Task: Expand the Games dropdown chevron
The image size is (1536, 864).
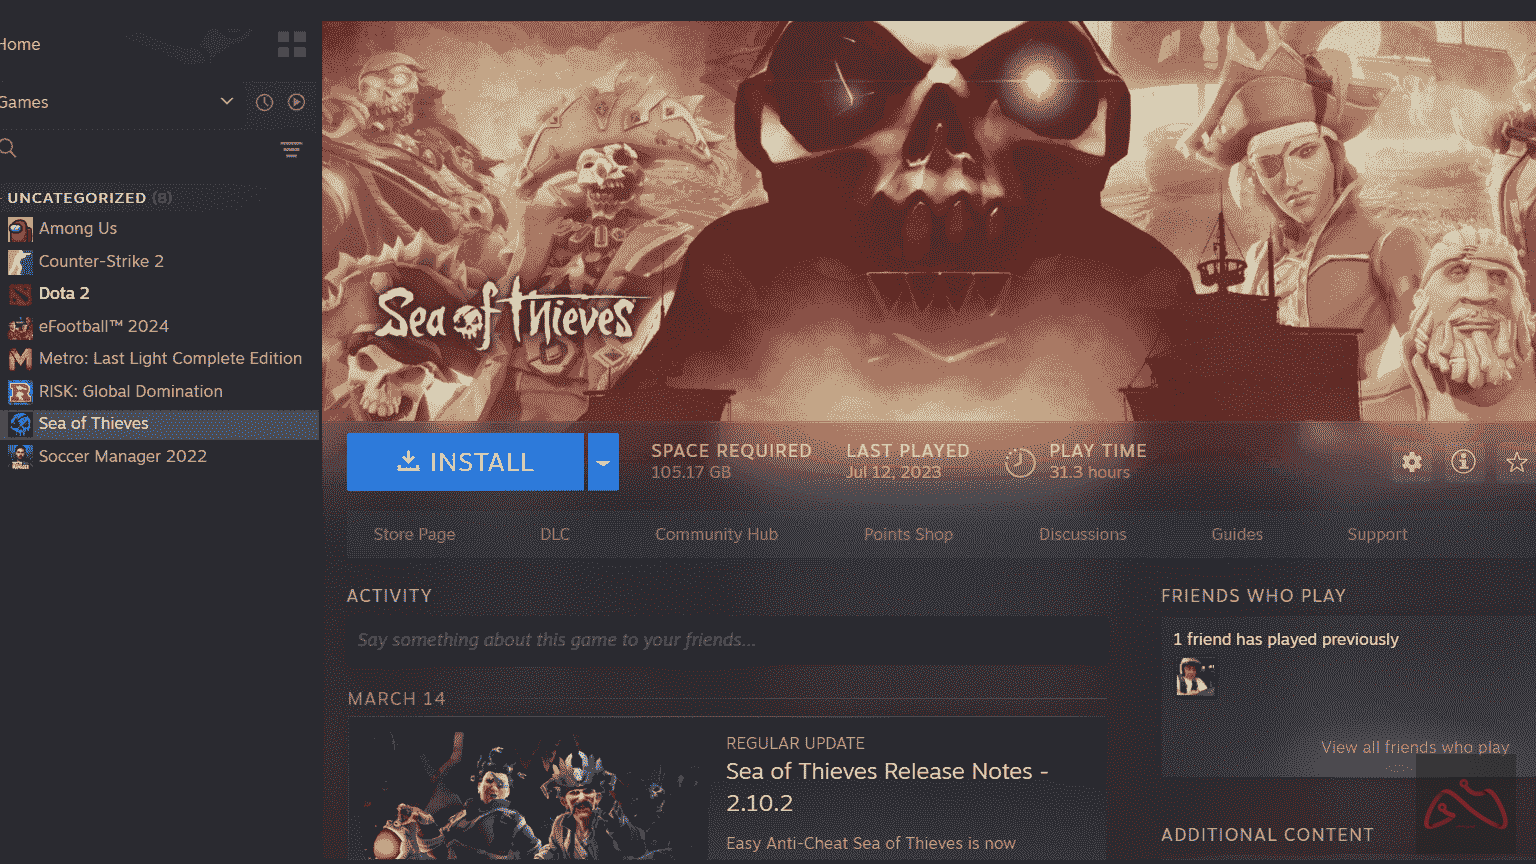Action: [224, 101]
